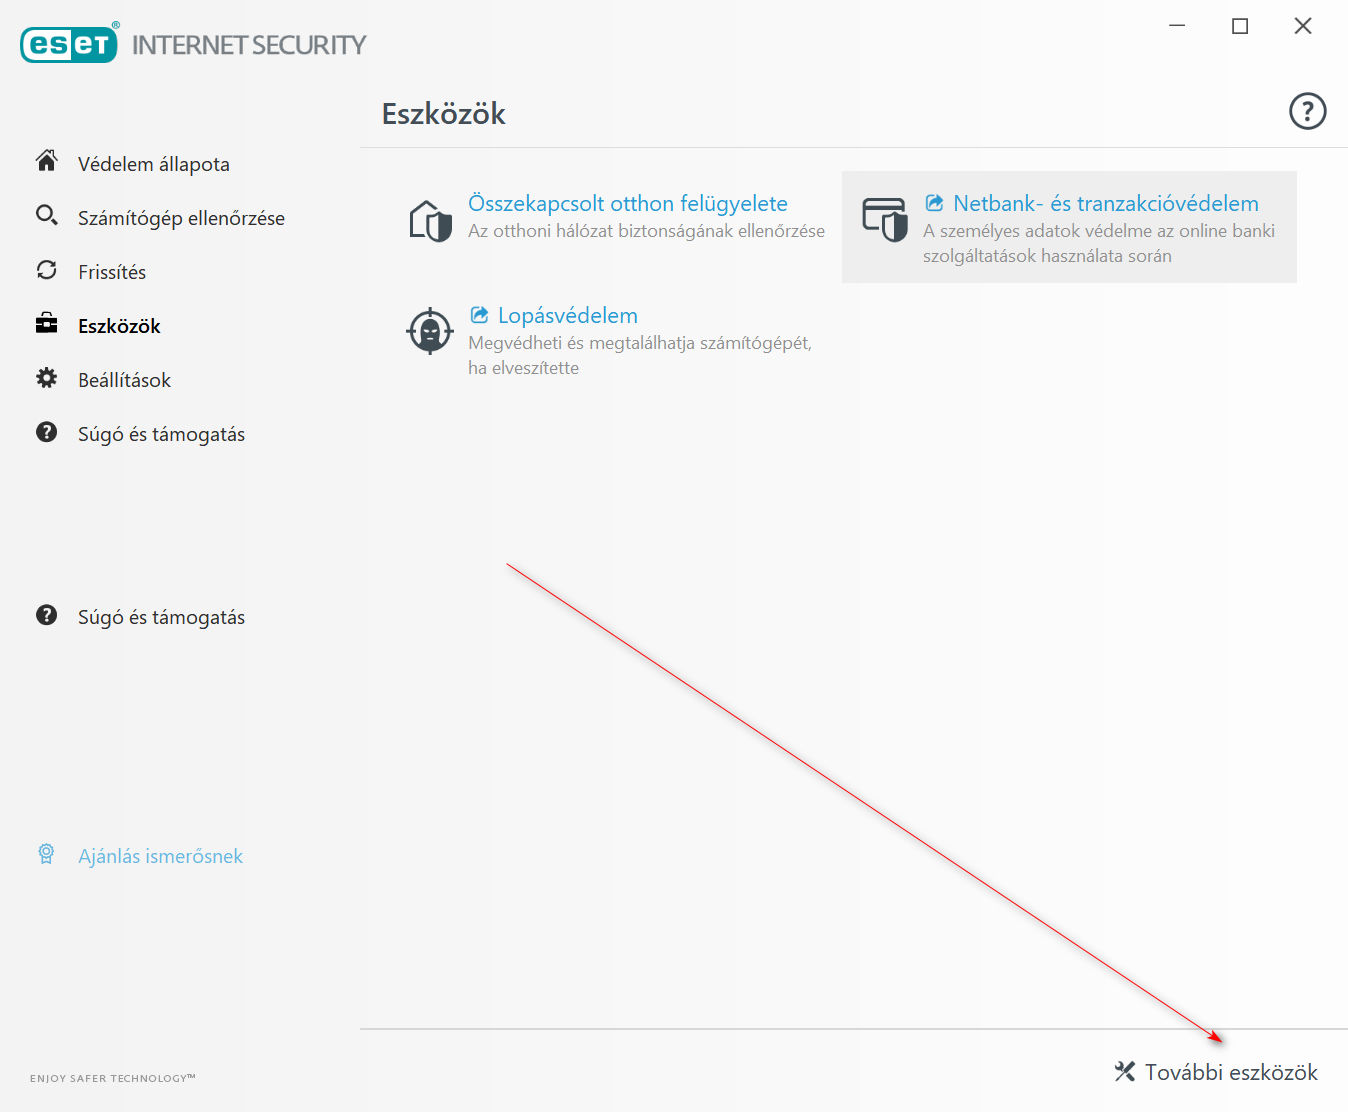Click the toolbox icon beside Eszközök

coord(46,323)
